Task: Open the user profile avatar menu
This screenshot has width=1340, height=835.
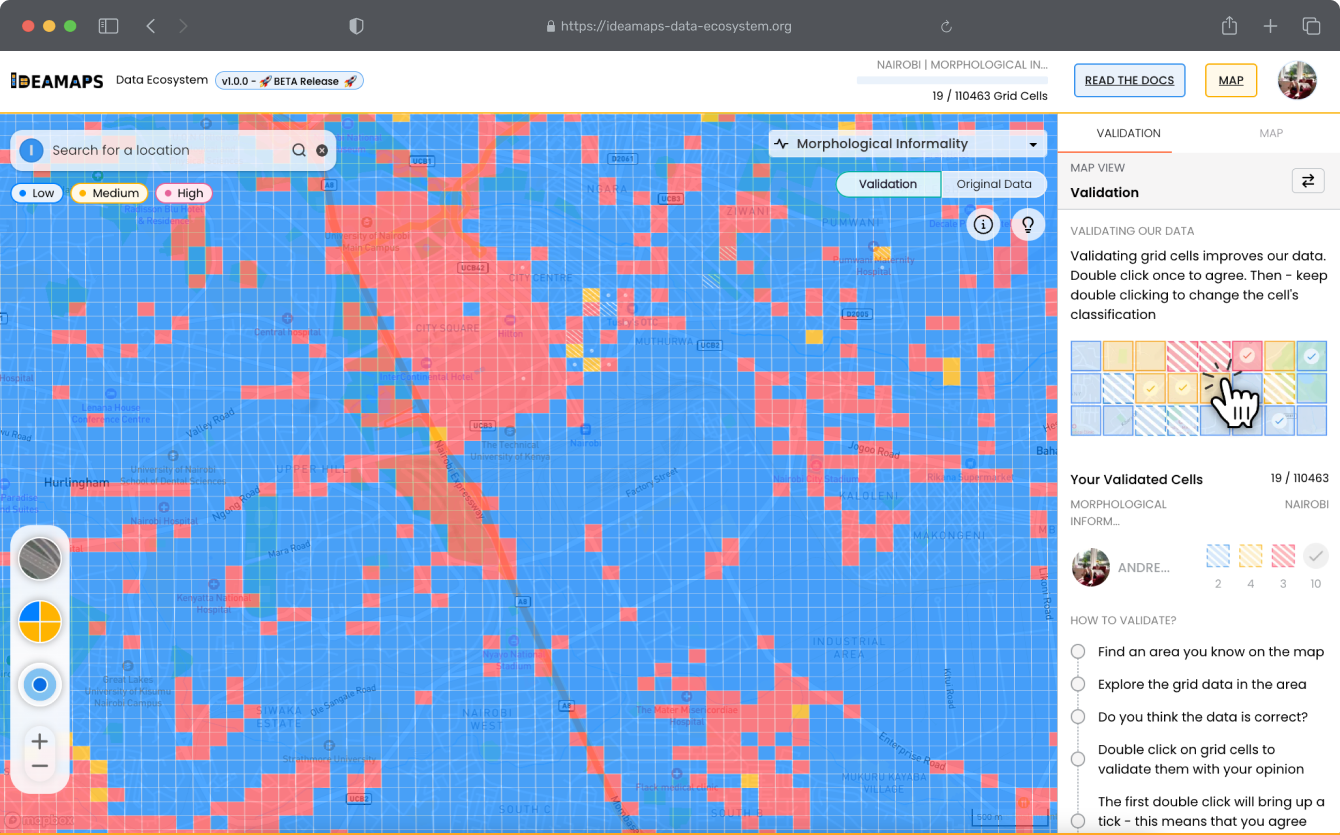Action: pyautogui.click(x=1297, y=81)
